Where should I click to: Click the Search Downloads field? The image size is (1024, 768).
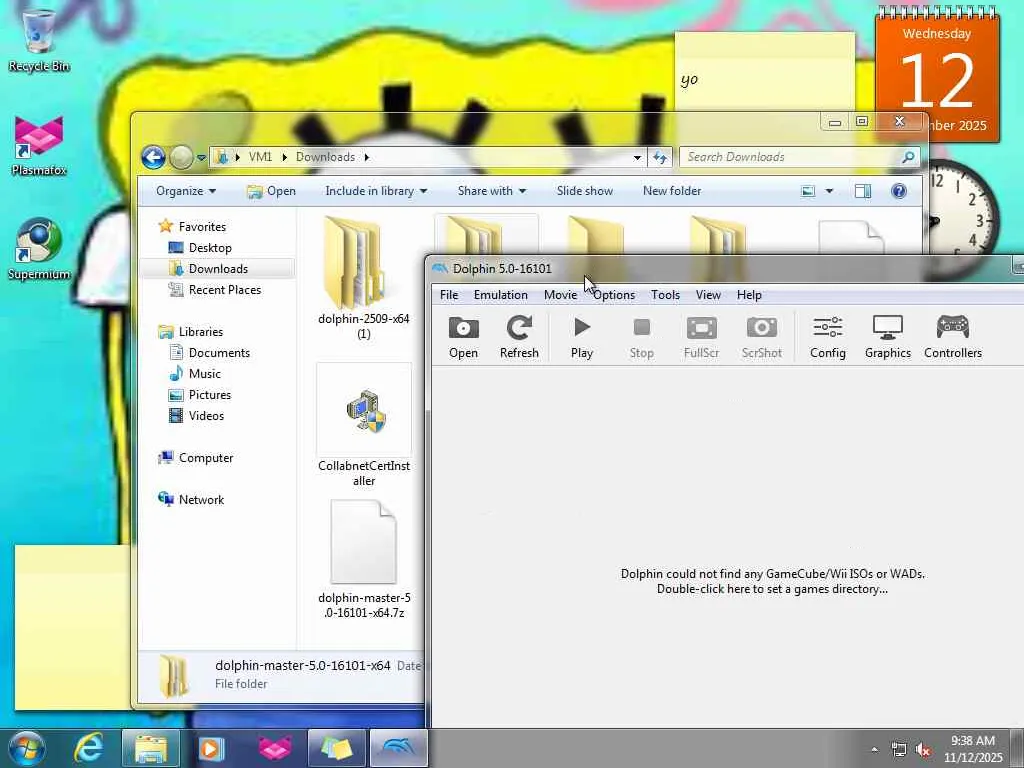800,157
